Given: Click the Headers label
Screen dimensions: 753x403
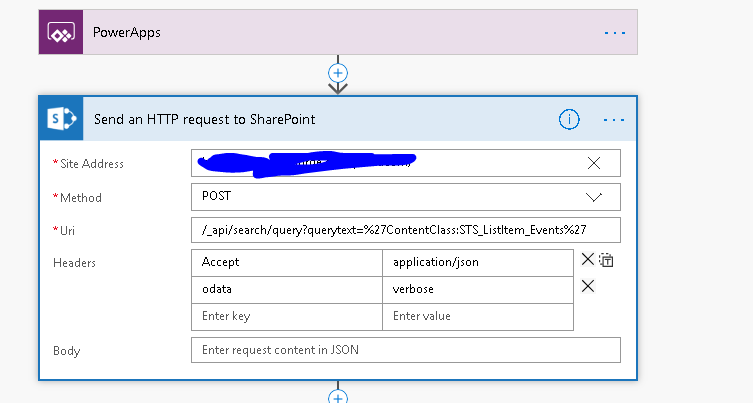Looking at the screenshot, I should [x=74, y=263].
